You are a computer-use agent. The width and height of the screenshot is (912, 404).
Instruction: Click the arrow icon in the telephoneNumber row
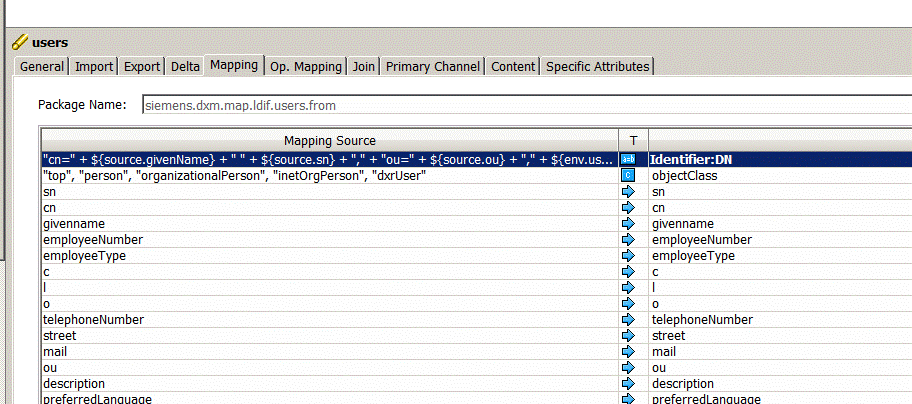629,319
